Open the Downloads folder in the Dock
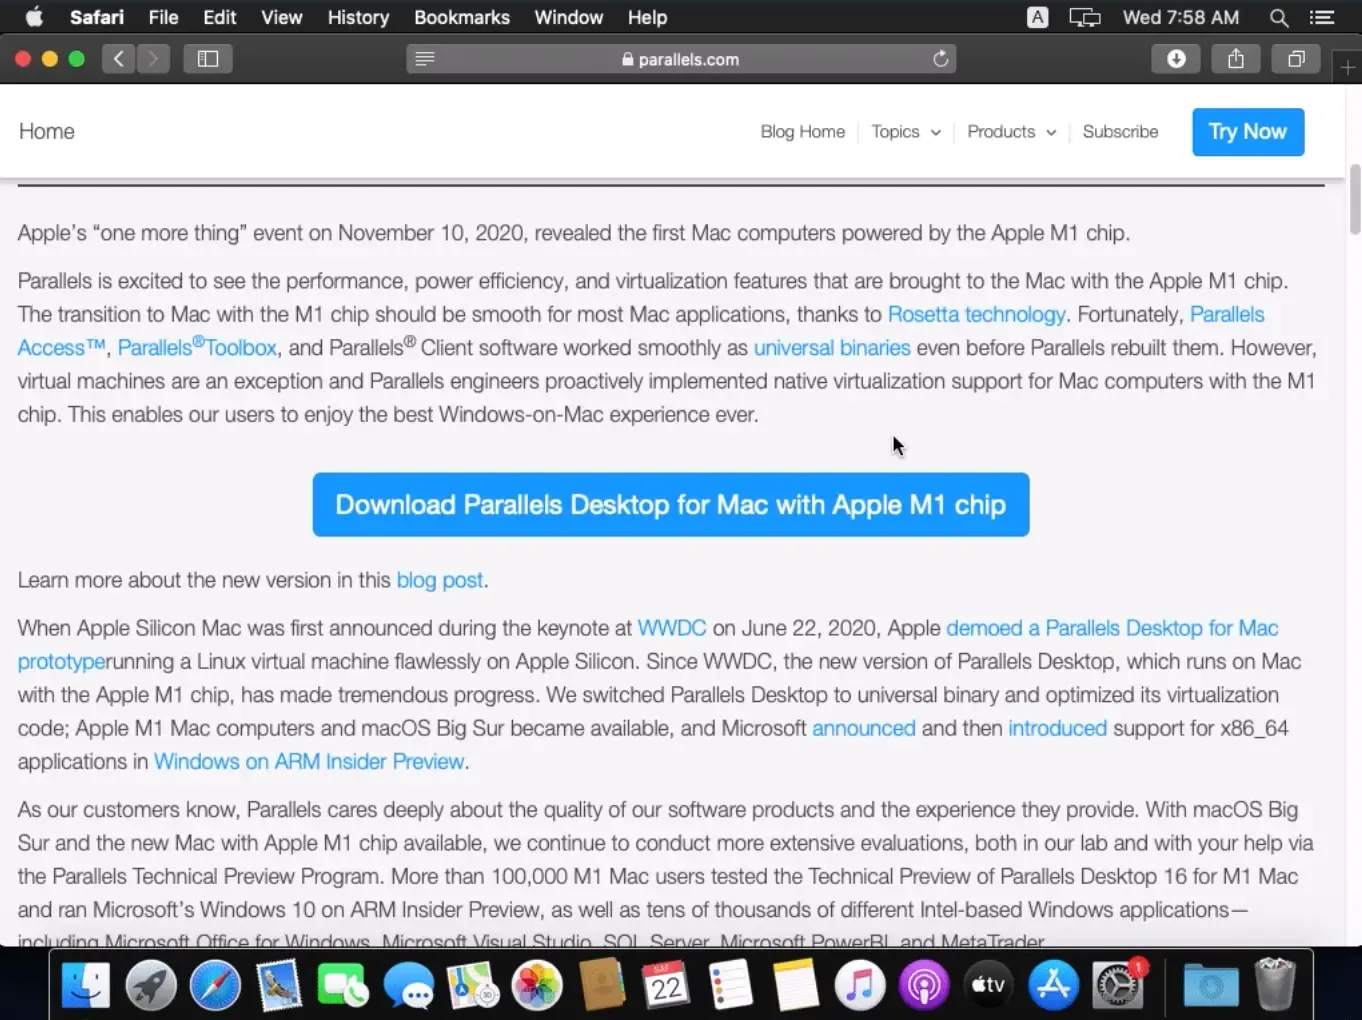Viewport: 1362px width, 1020px height. 1210,985
